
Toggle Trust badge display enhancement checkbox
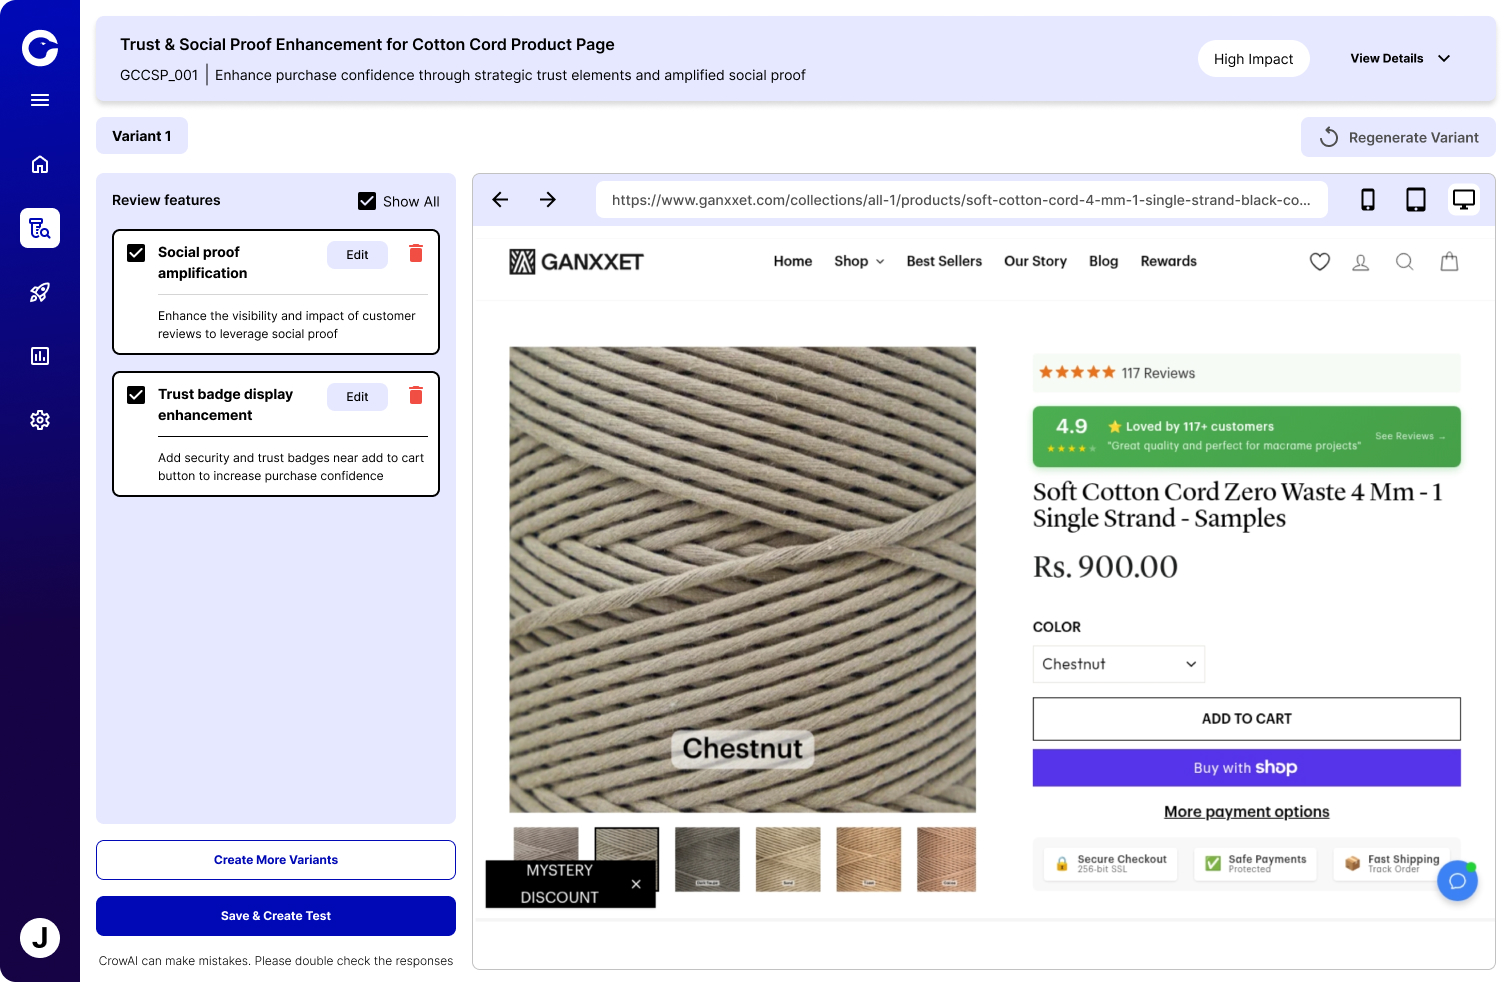tap(136, 395)
